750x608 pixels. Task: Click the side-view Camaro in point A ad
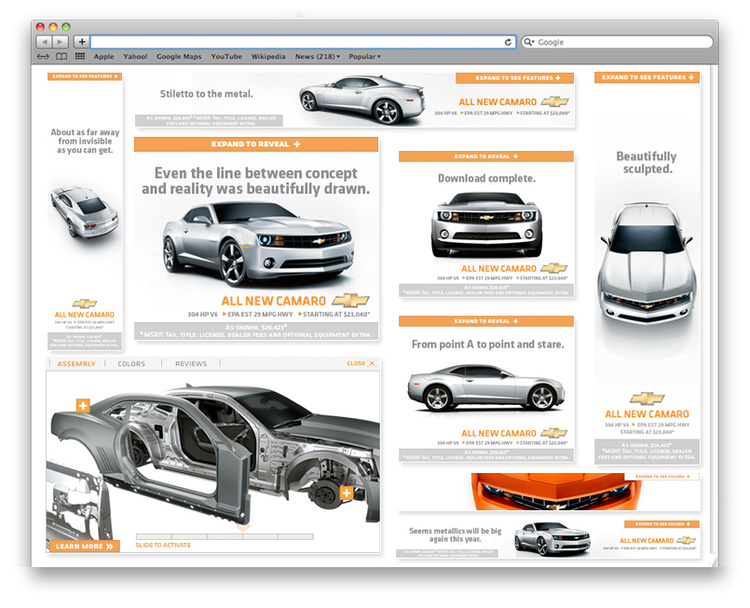pyautogui.click(x=486, y=388)
